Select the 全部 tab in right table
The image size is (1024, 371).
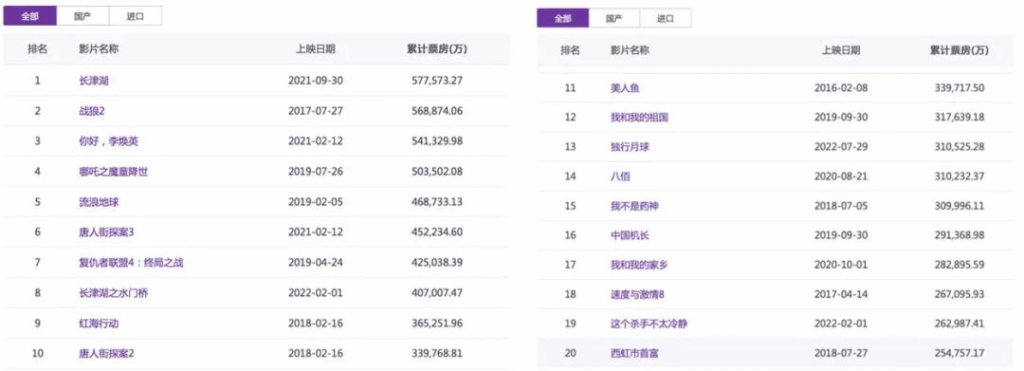click(563, 18)
